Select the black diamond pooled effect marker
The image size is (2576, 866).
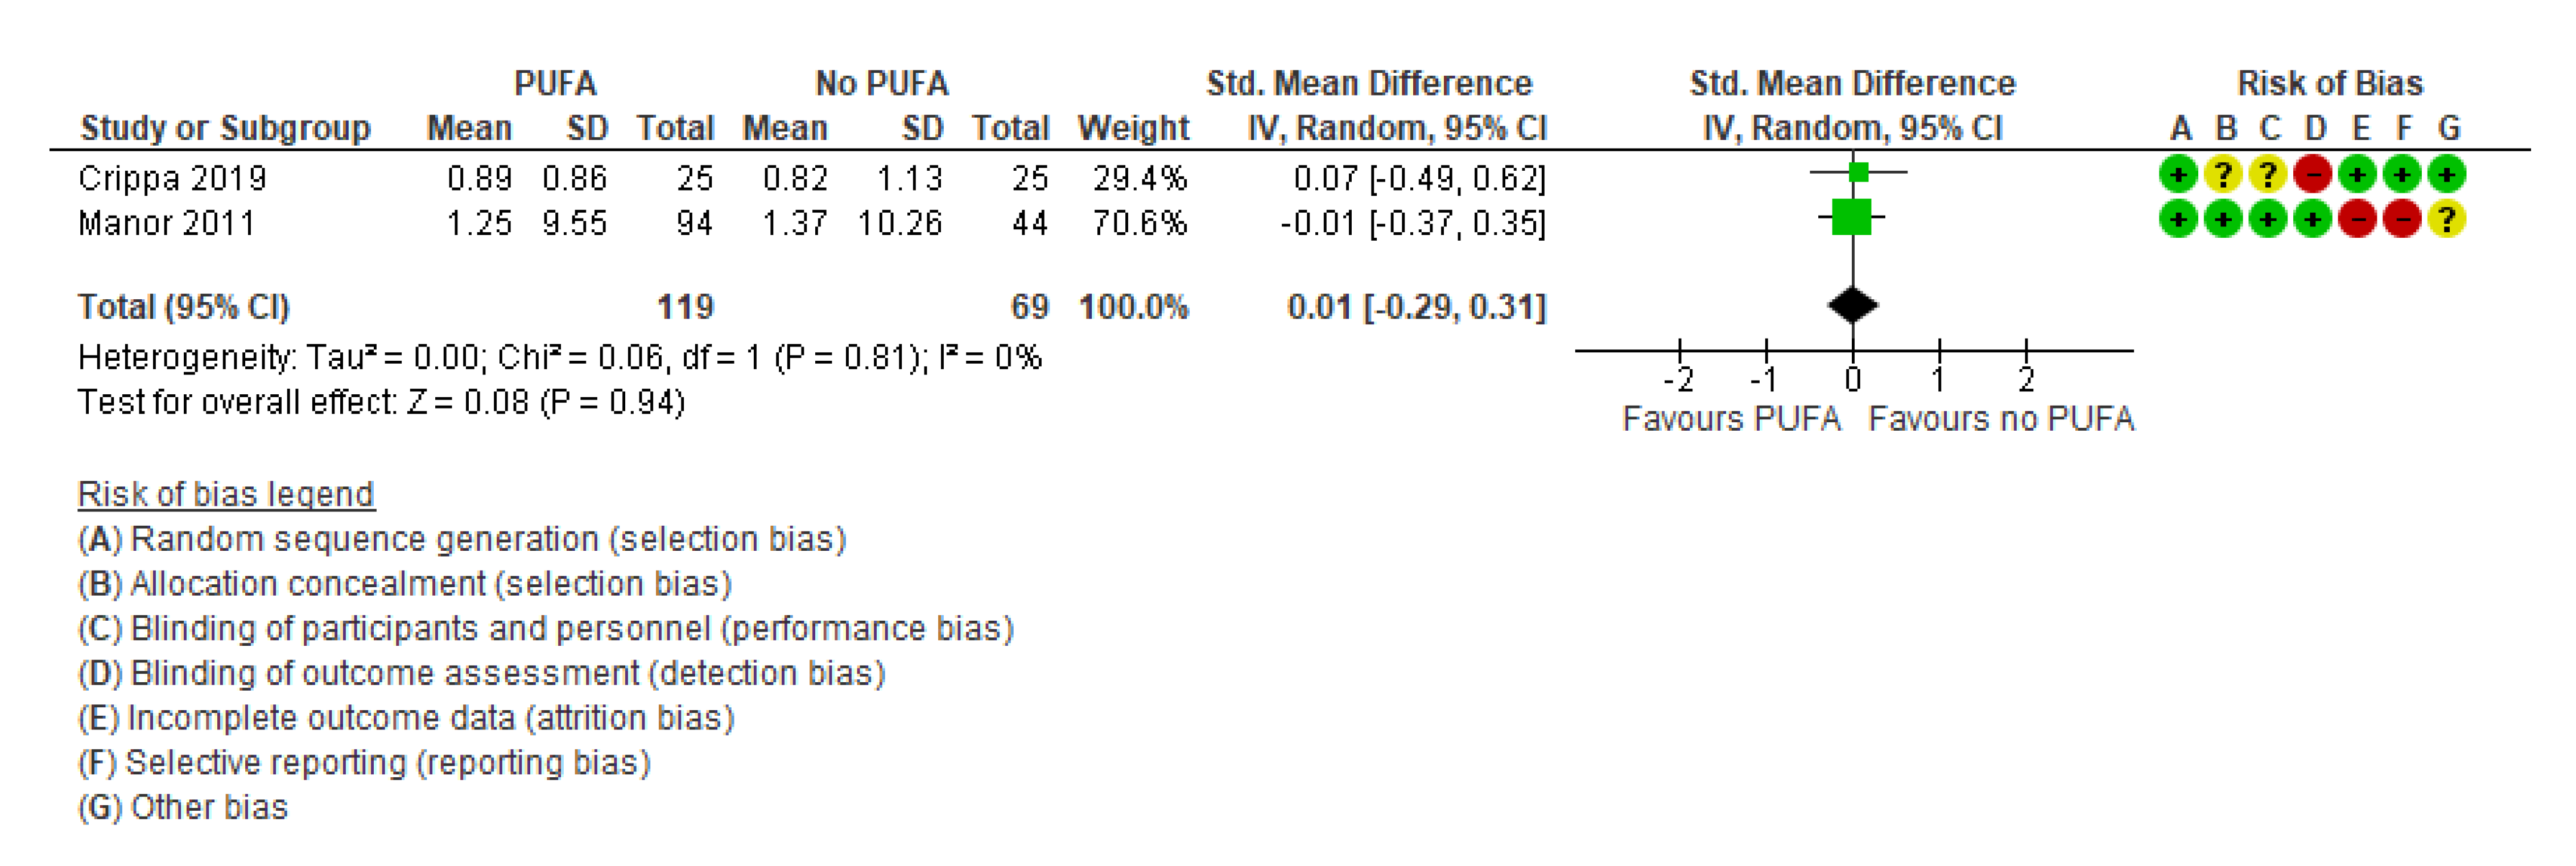[1853, 305]
